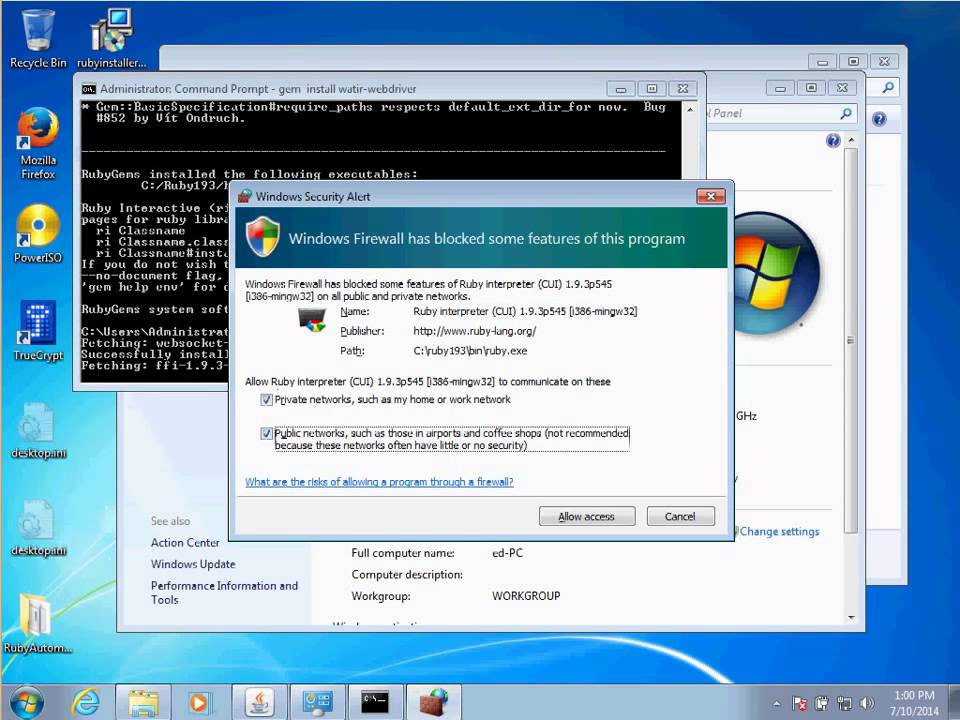Screen dimensions: 960x720
Task: Open TrueCrypt desktop shortcut
Action: pos(38,331)
